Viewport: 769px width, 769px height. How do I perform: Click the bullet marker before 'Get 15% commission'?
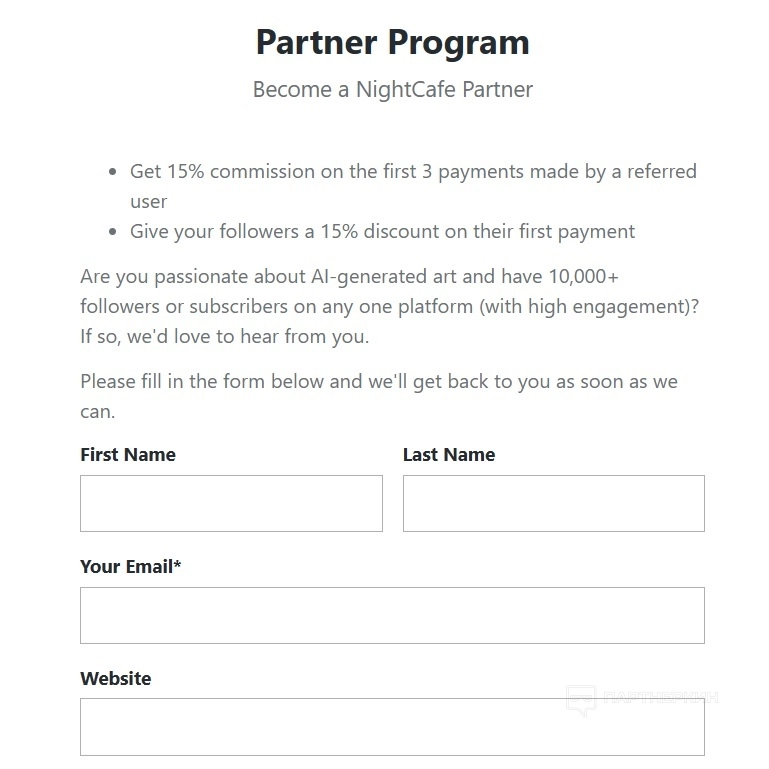coord(112,173)
